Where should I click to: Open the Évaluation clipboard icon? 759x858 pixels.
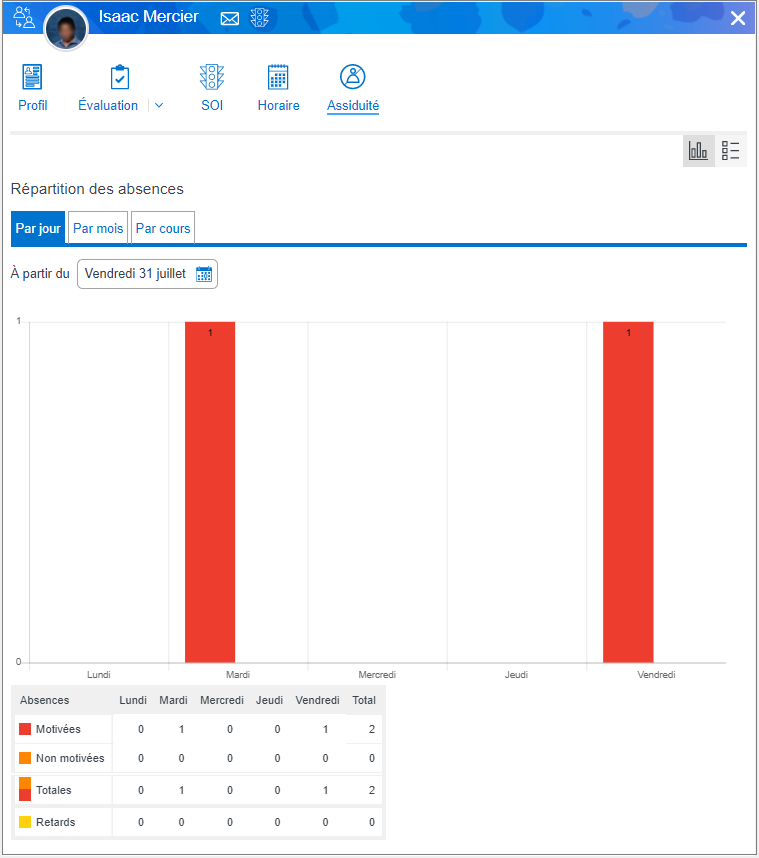click(120, 78)
